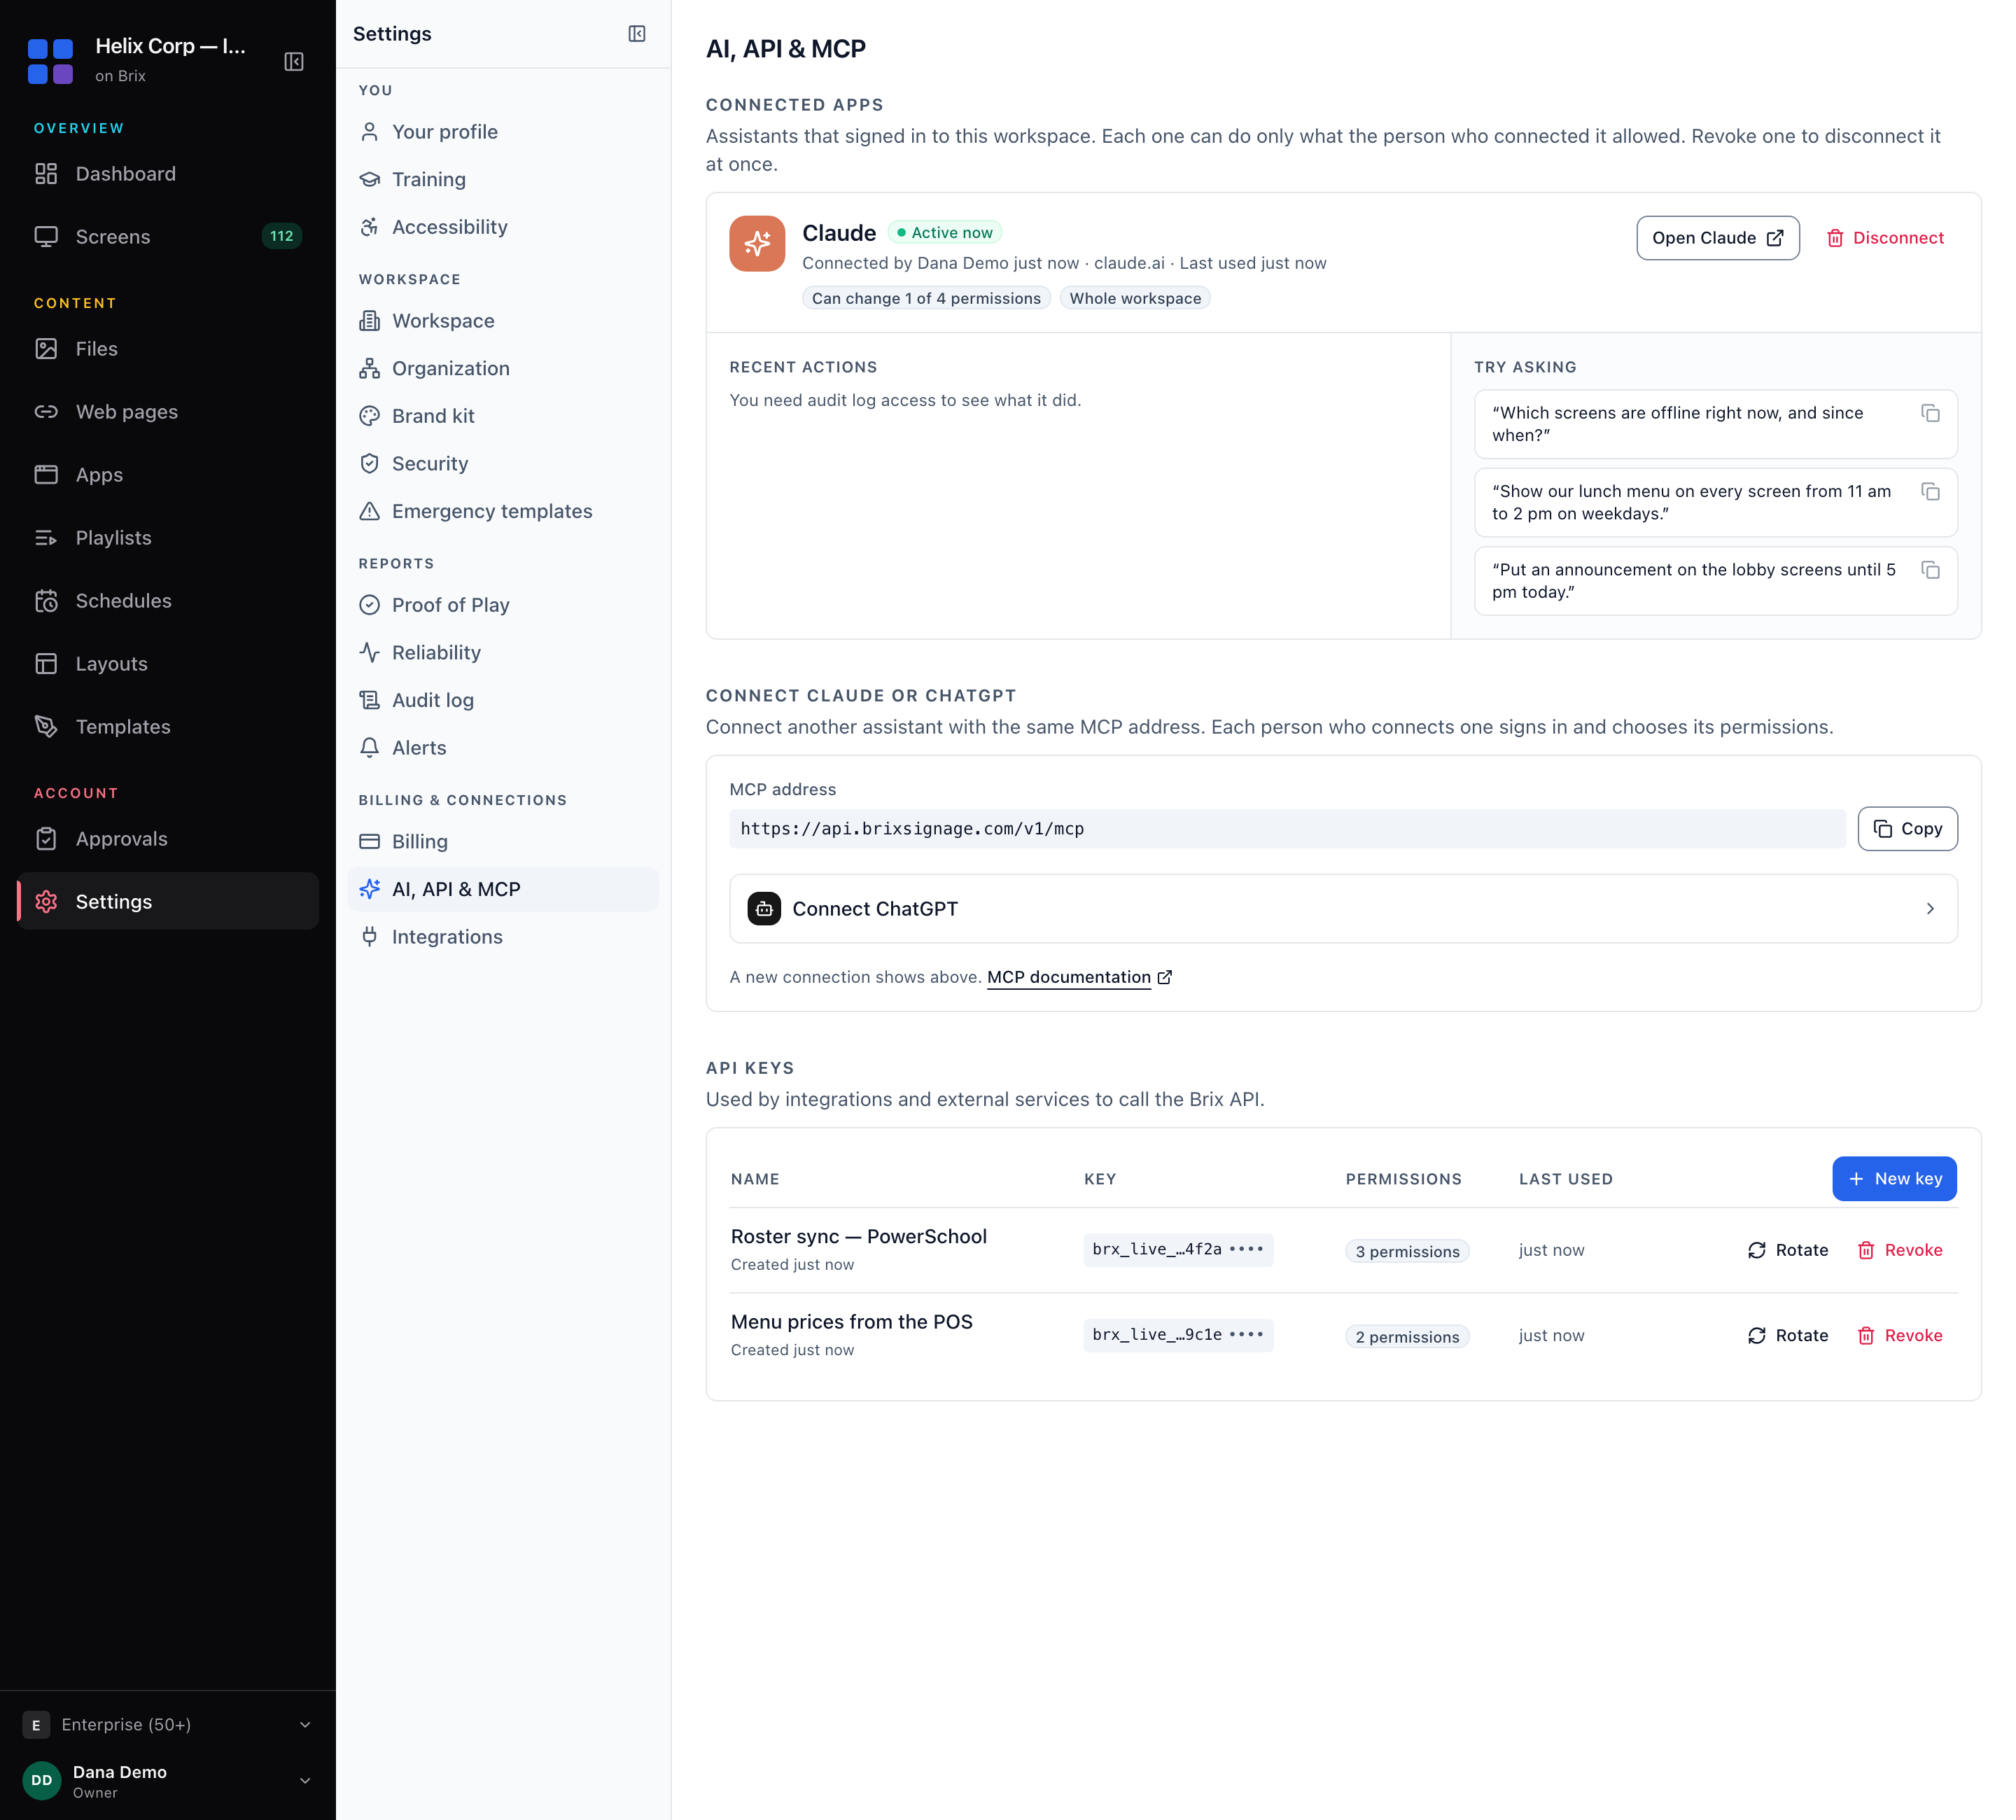Image resolution: width=2016 pixels, height=1820 pixels.
Task: Click the Claude app logo icon
Action: tap(757, 244)
